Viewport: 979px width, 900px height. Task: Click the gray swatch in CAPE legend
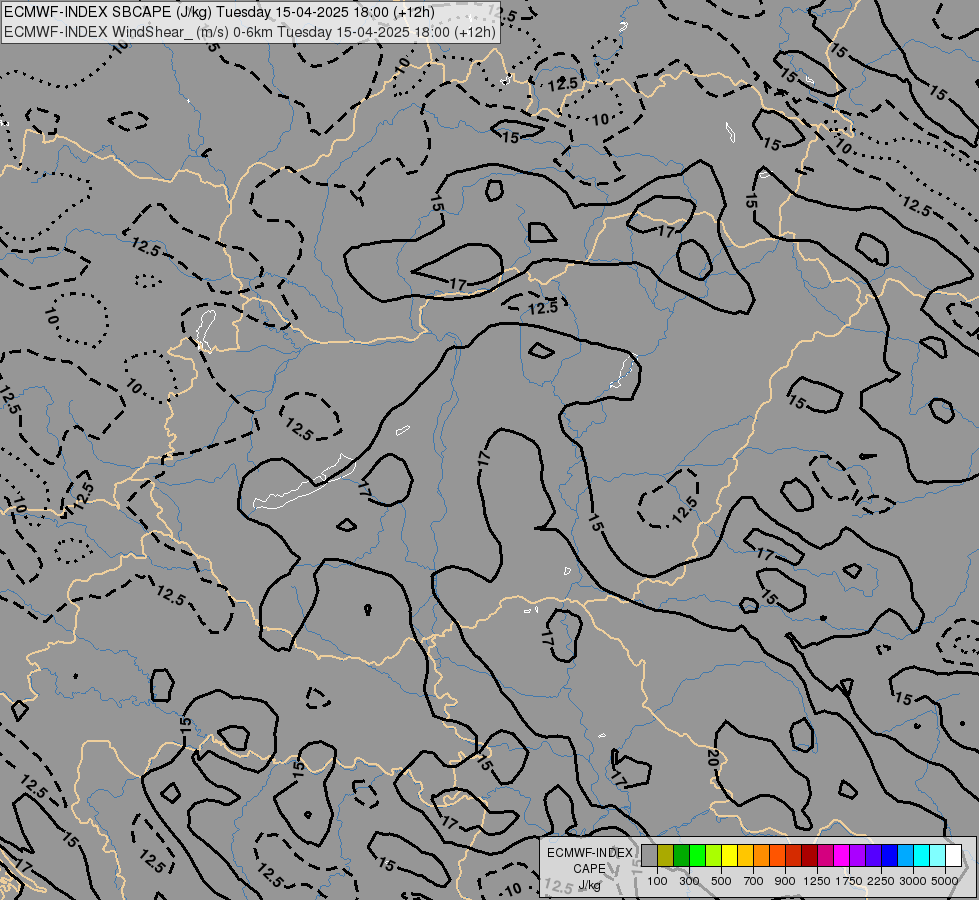coord(649,856)
